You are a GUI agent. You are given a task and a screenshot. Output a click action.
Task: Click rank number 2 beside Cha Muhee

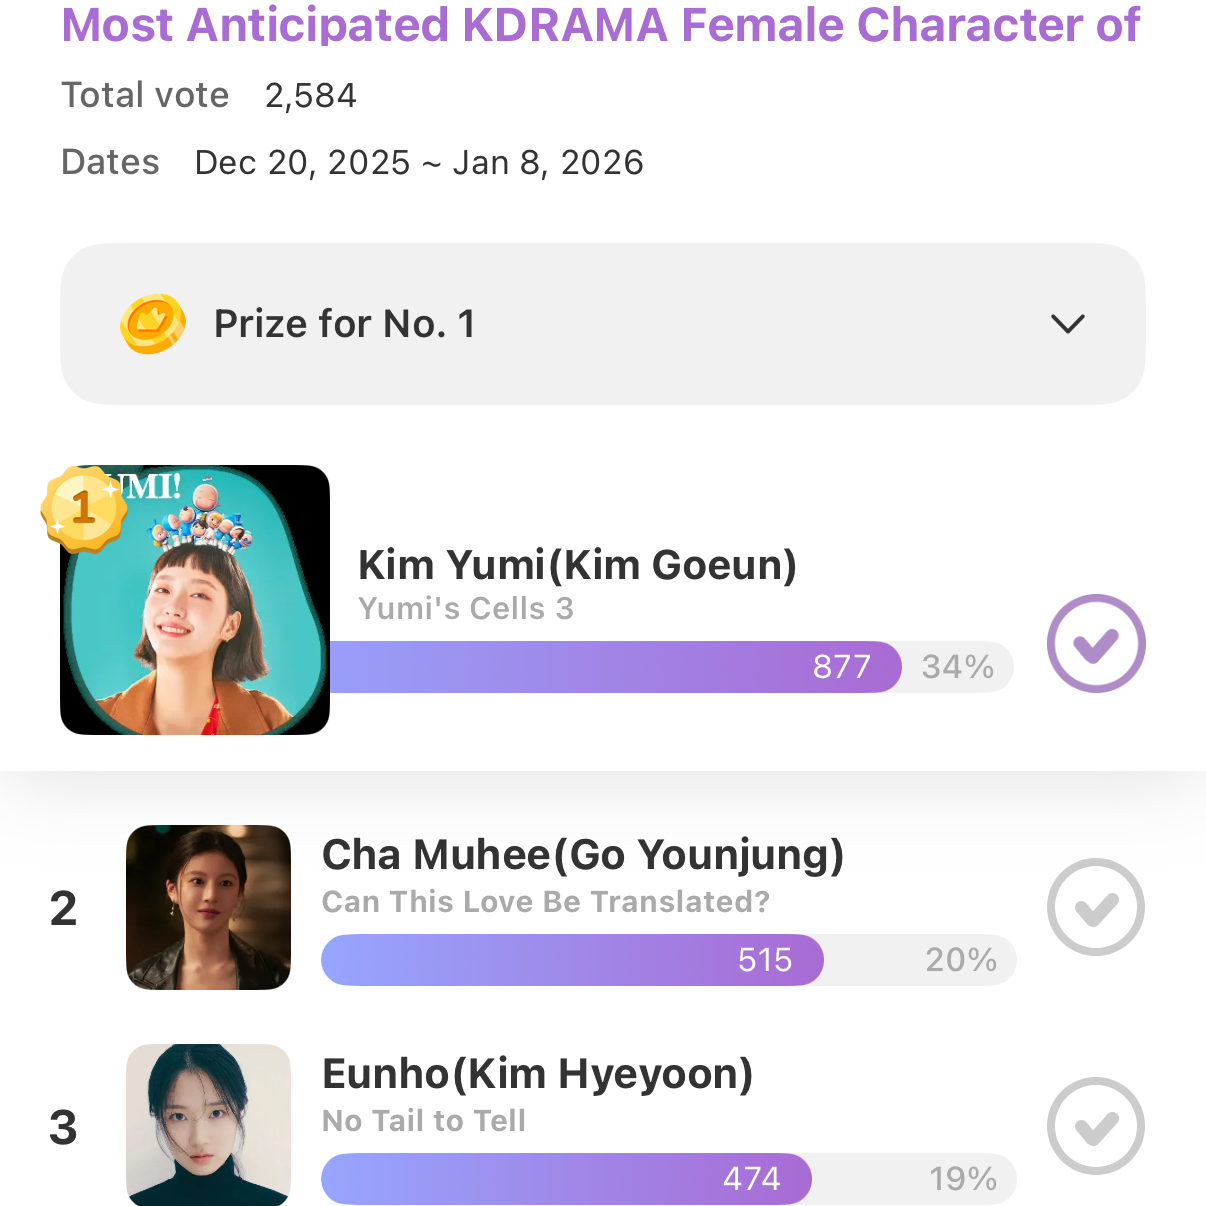[63, 907]
